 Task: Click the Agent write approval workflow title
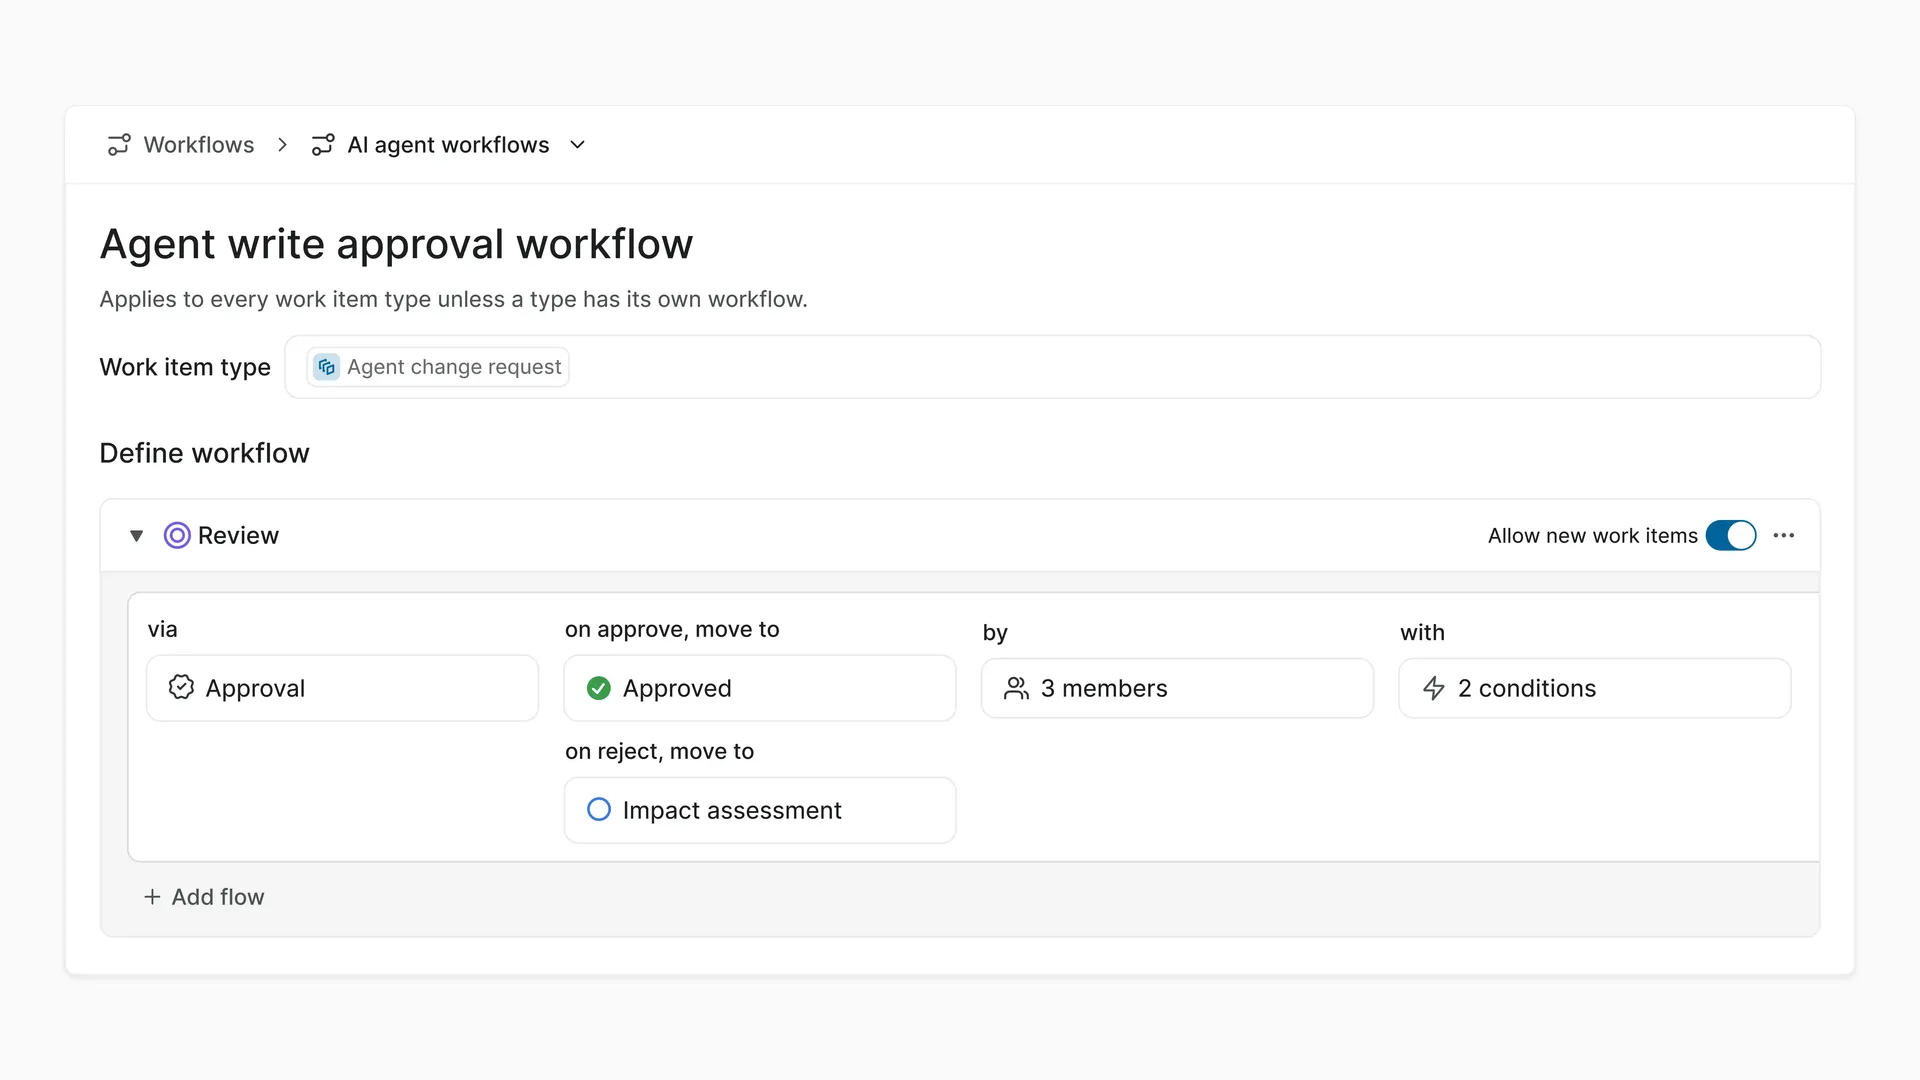[x=396, y=244]
